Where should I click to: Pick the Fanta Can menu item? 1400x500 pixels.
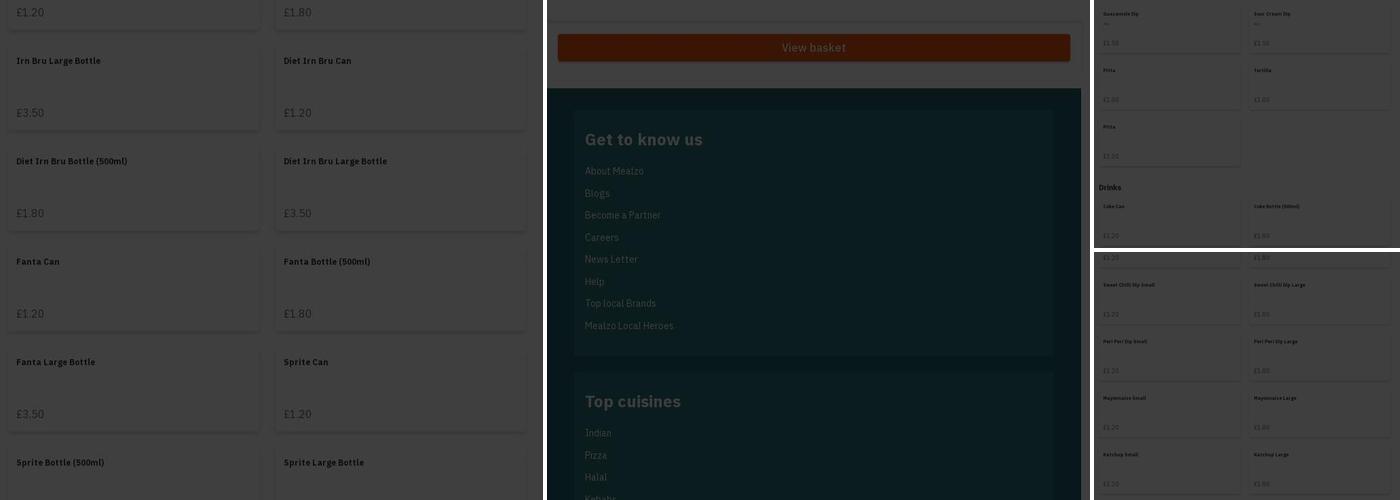click(x=133, y=288)
